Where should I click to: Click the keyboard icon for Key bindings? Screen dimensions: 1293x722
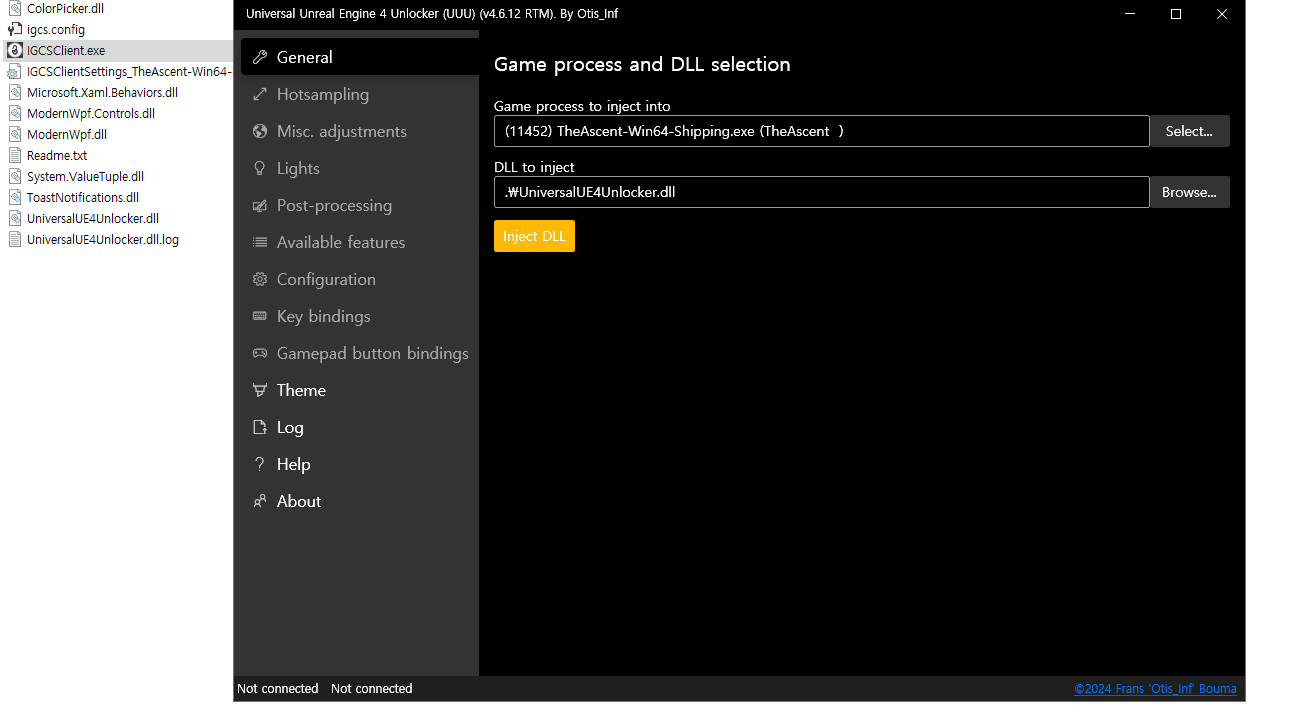[260, 316]
